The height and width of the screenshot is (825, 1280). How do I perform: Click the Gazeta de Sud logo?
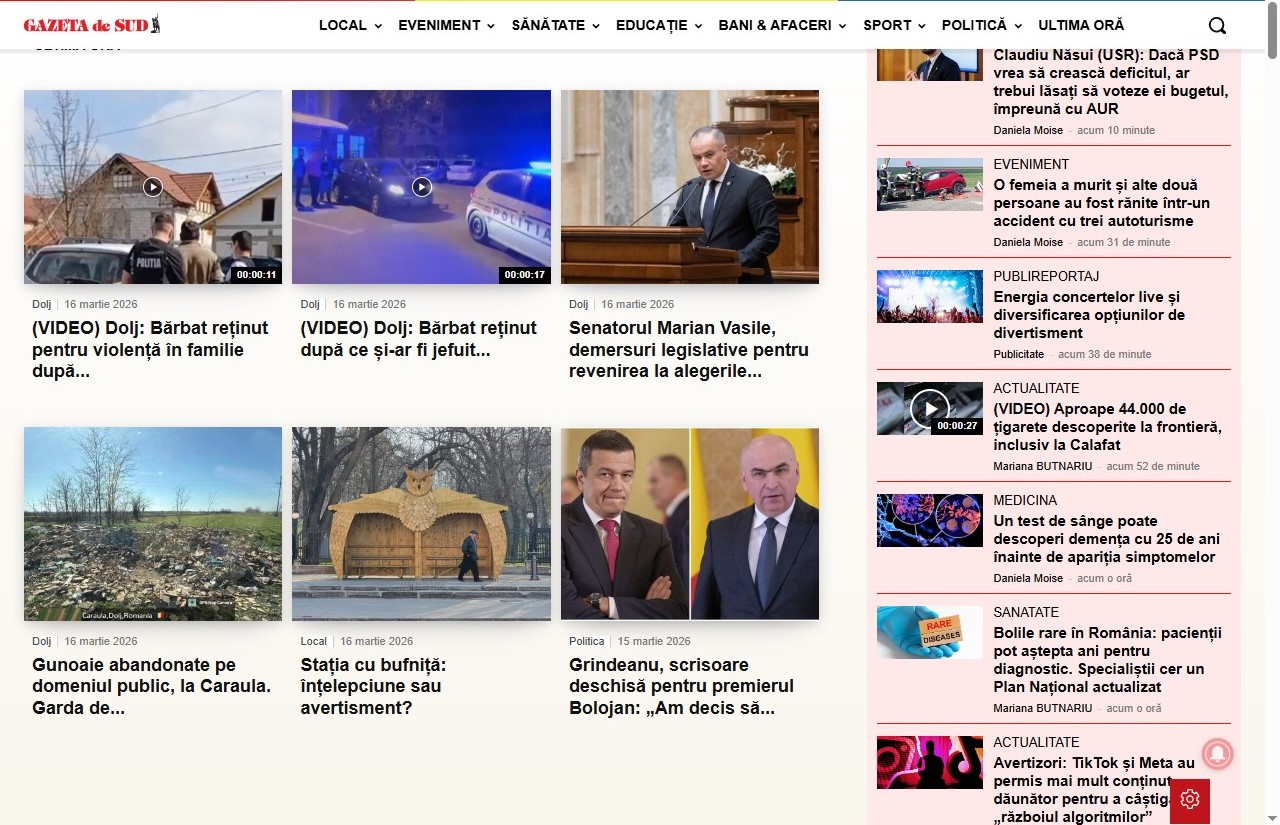(91, 25)
